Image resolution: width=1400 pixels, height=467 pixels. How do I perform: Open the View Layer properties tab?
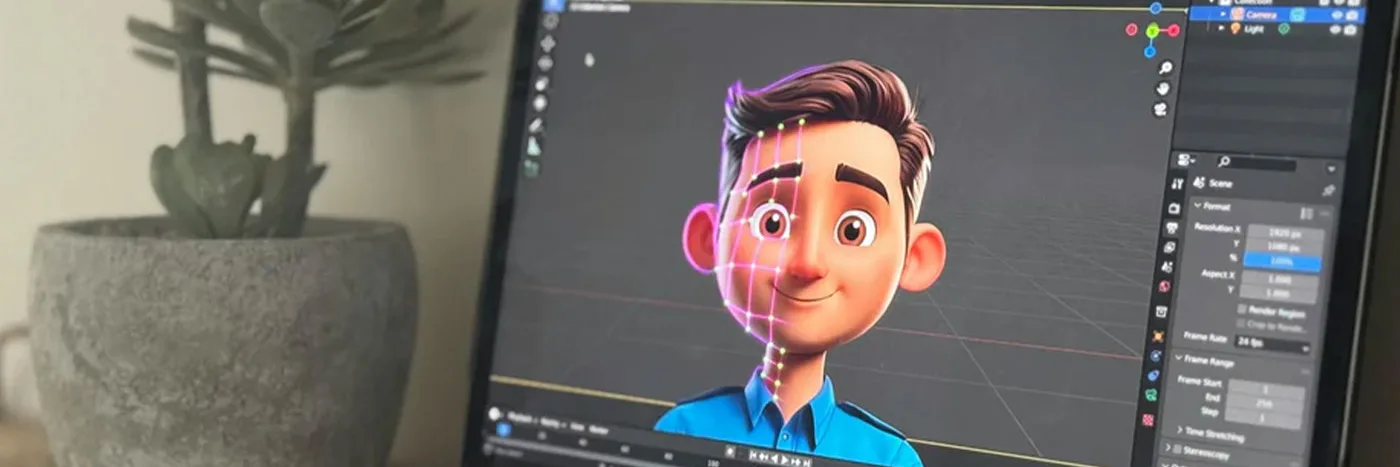point(1169,246)
